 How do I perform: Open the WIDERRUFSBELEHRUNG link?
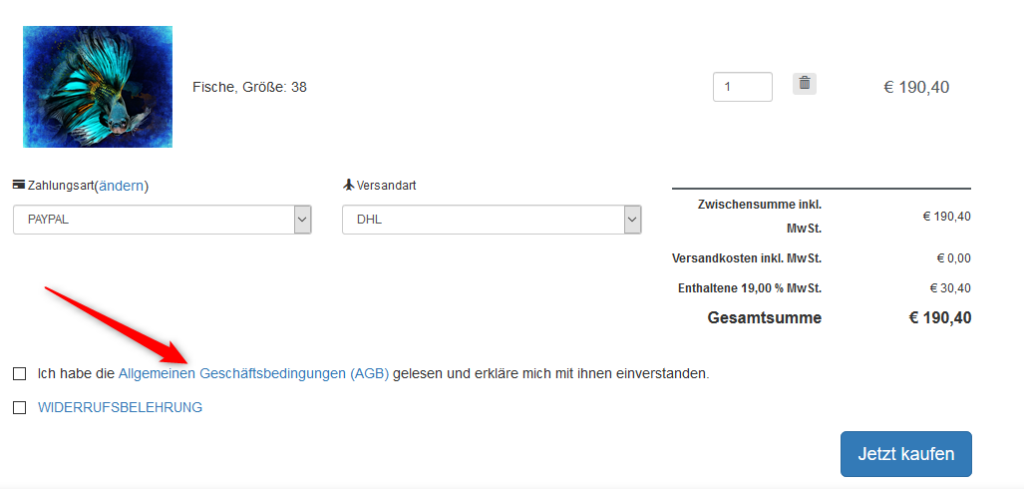120,408
